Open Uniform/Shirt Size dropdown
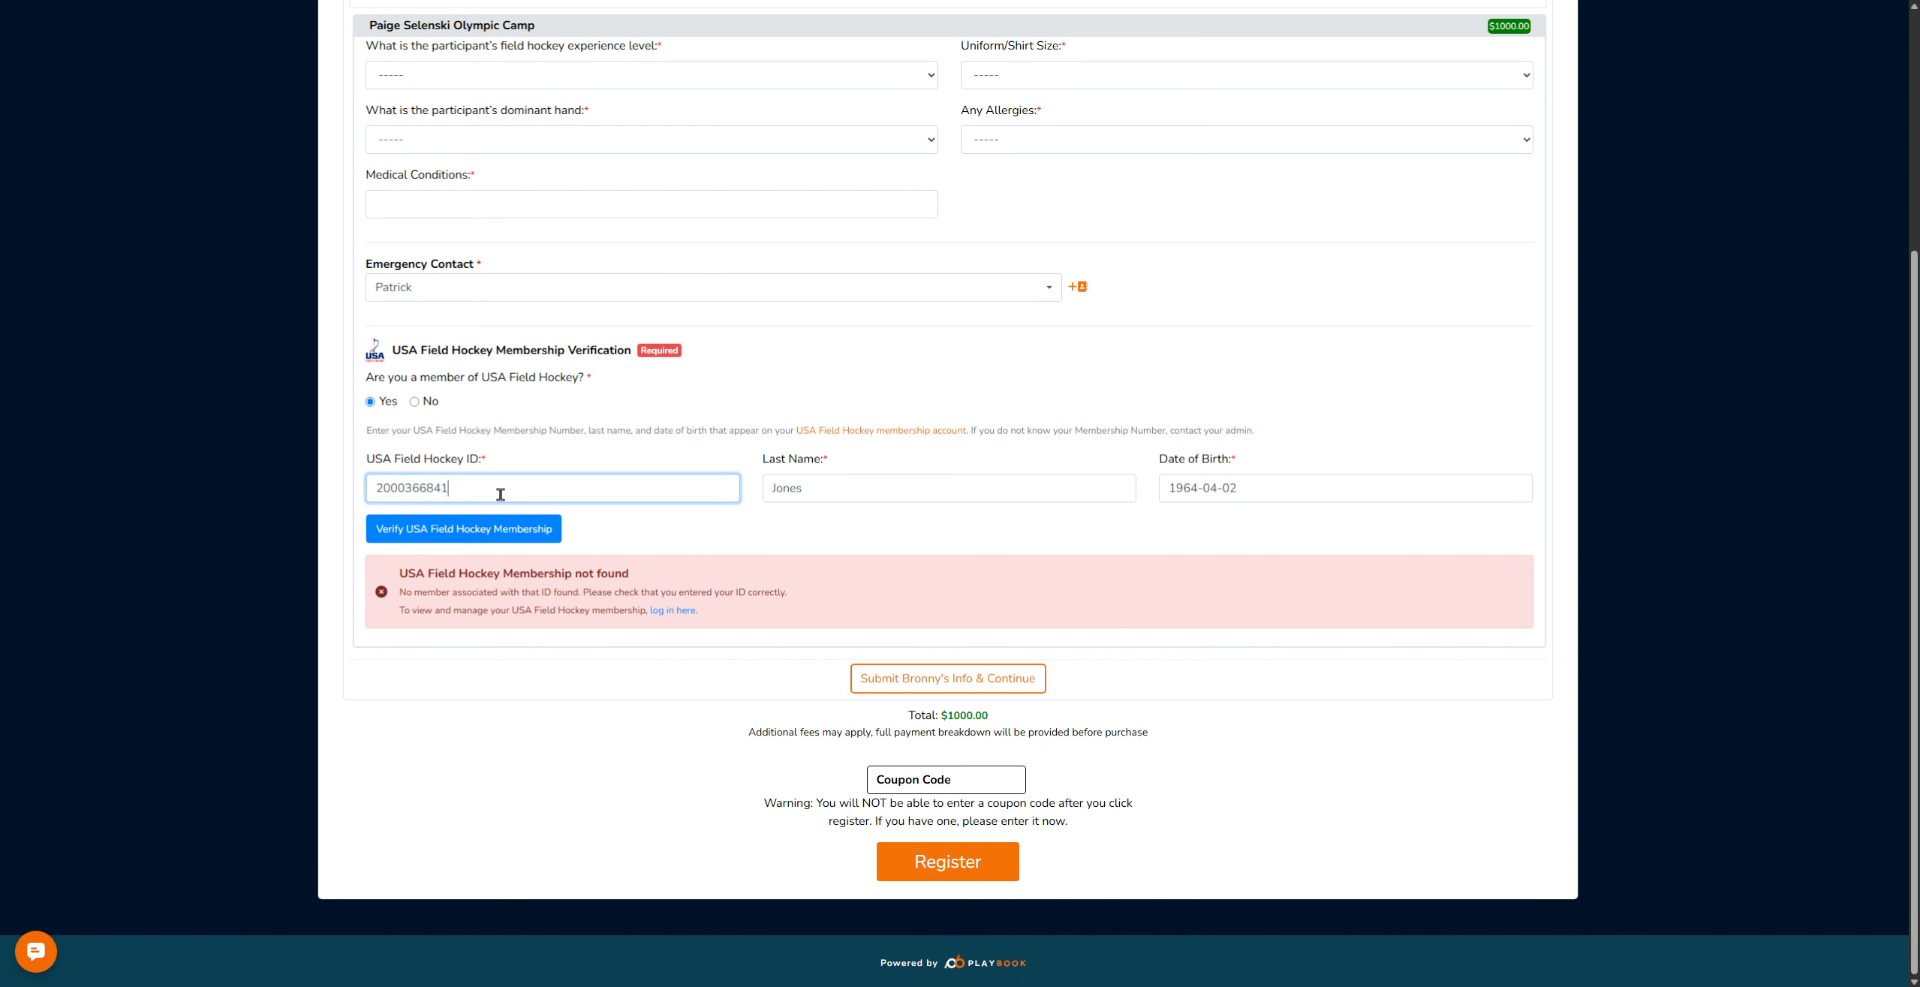The width and height of the screenshot is (1920, 987). pos(1246,75)
